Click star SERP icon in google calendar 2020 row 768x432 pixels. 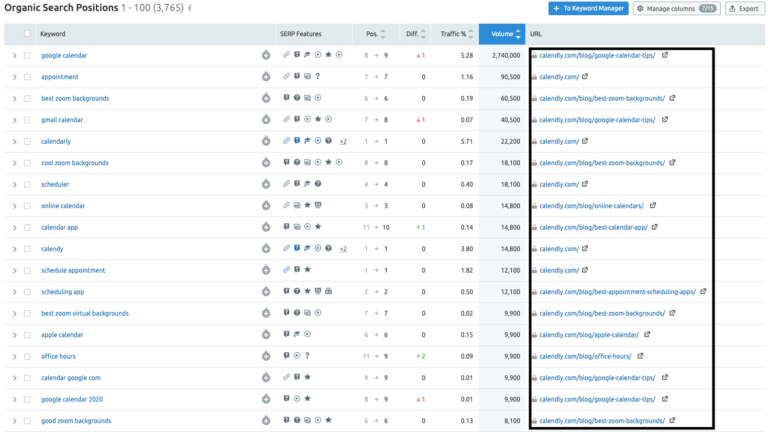tap(307, 399)
